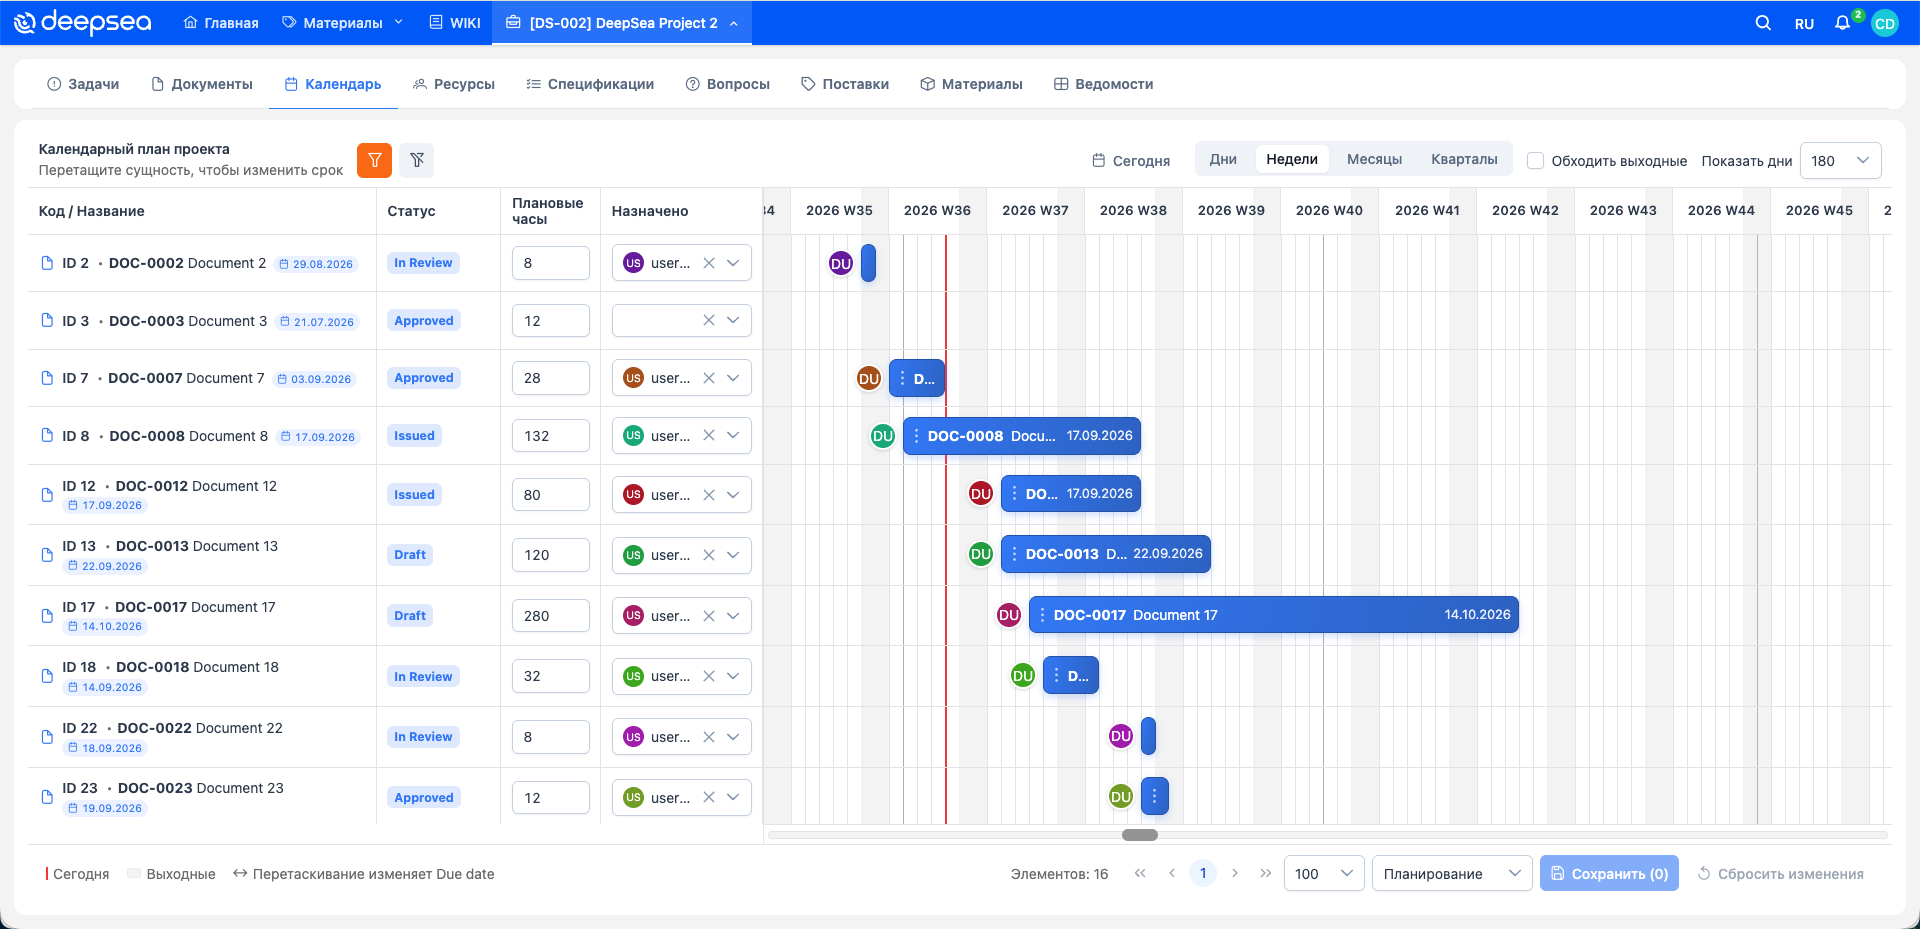Switch timeline scale to Недели
The width and height of the screenshot is (1920, 929).
pyautogui.click(x=1292, y=159)
